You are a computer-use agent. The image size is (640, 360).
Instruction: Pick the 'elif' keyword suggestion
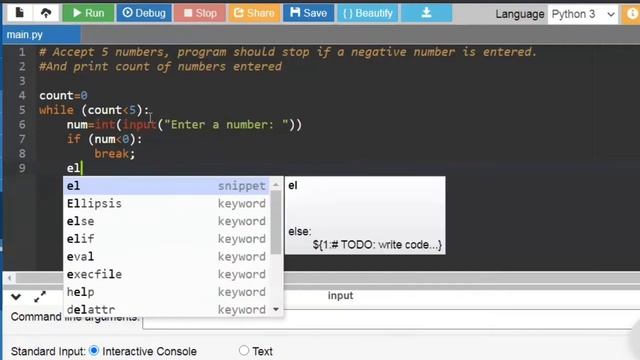pyautogui.click(x=167, y=239)
